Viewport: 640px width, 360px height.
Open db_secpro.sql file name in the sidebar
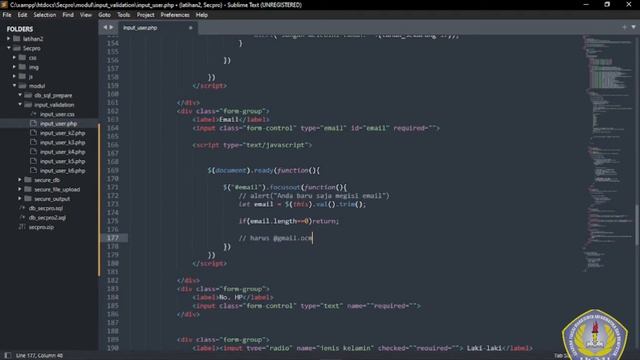tap(46, 208)
